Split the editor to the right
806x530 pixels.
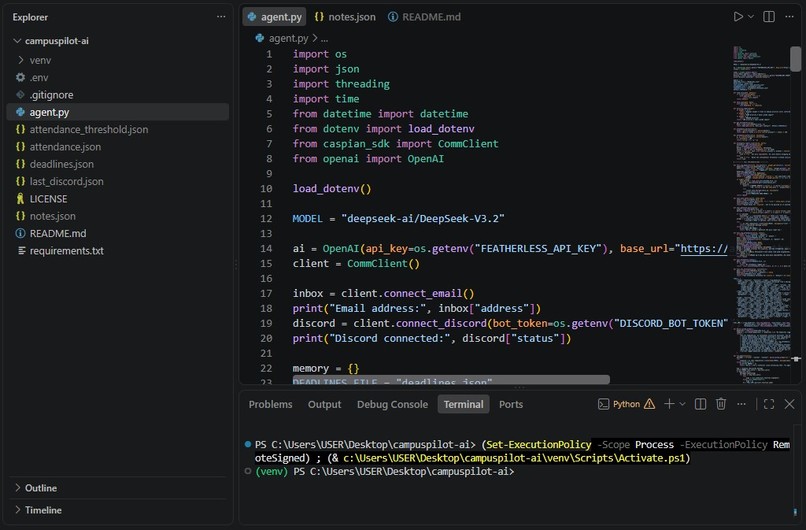pyautogui.click(x=769, y=17)
